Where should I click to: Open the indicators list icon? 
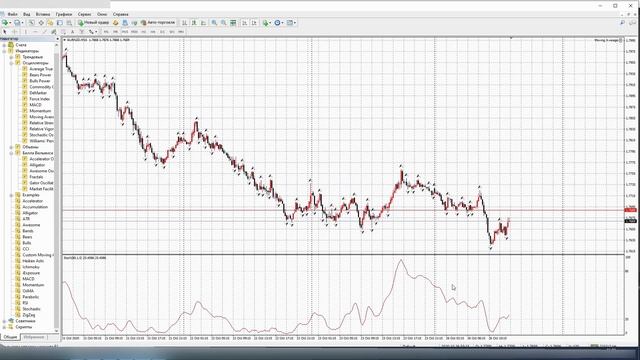pyautogui.click(x=265, y=23)
